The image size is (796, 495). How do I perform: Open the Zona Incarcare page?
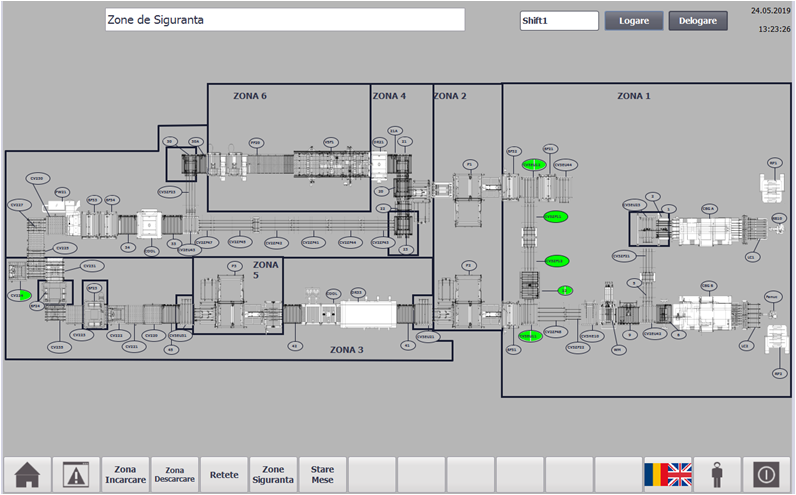(125, 475)
